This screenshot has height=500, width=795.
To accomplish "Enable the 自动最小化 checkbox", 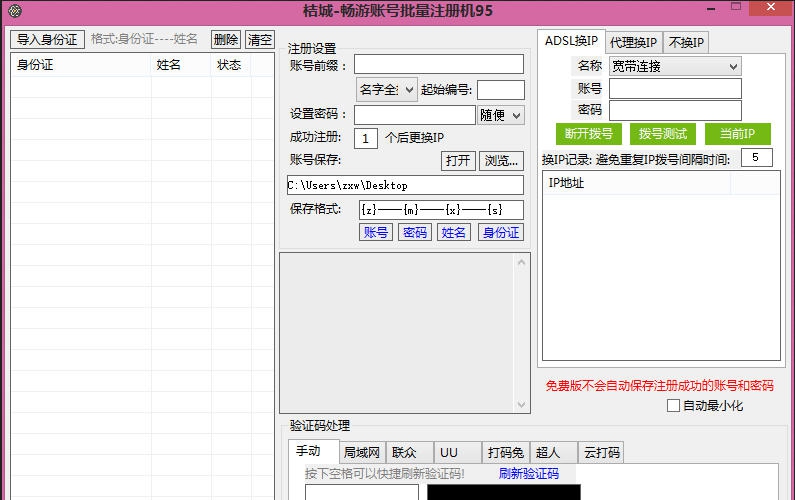I will (673, 406).
